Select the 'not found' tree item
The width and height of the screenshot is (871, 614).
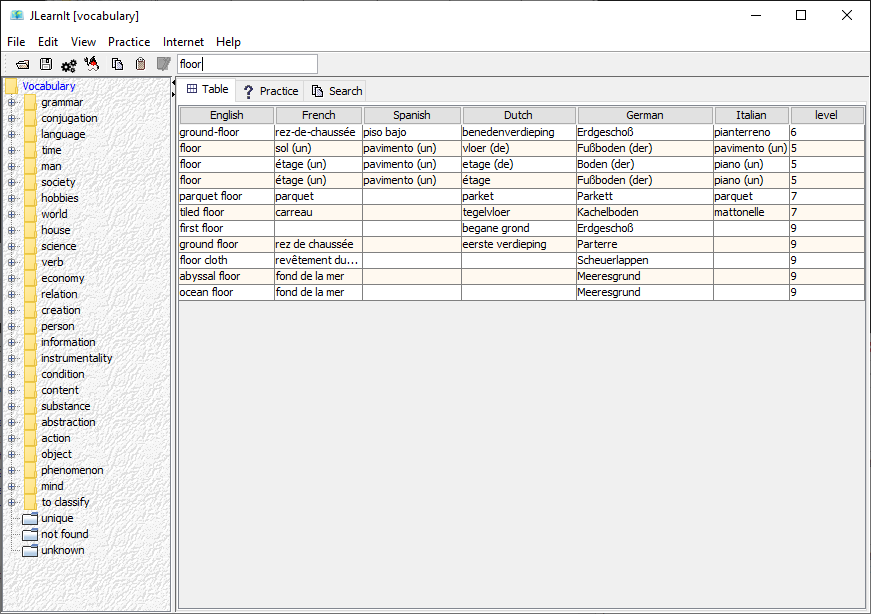(64, 534)
